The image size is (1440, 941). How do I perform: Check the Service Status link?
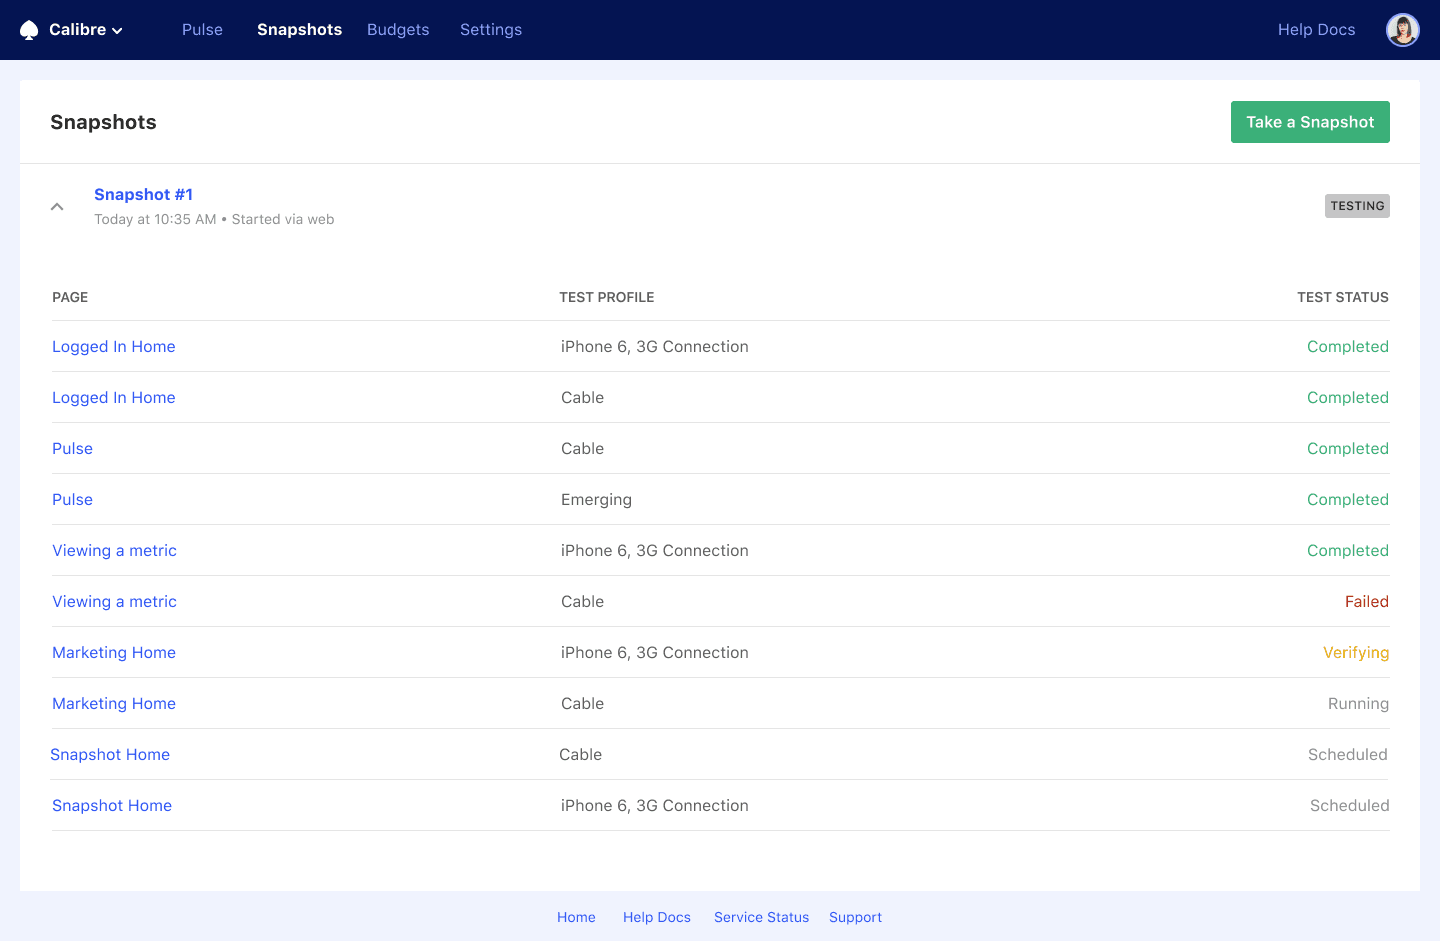pos(761,917)
